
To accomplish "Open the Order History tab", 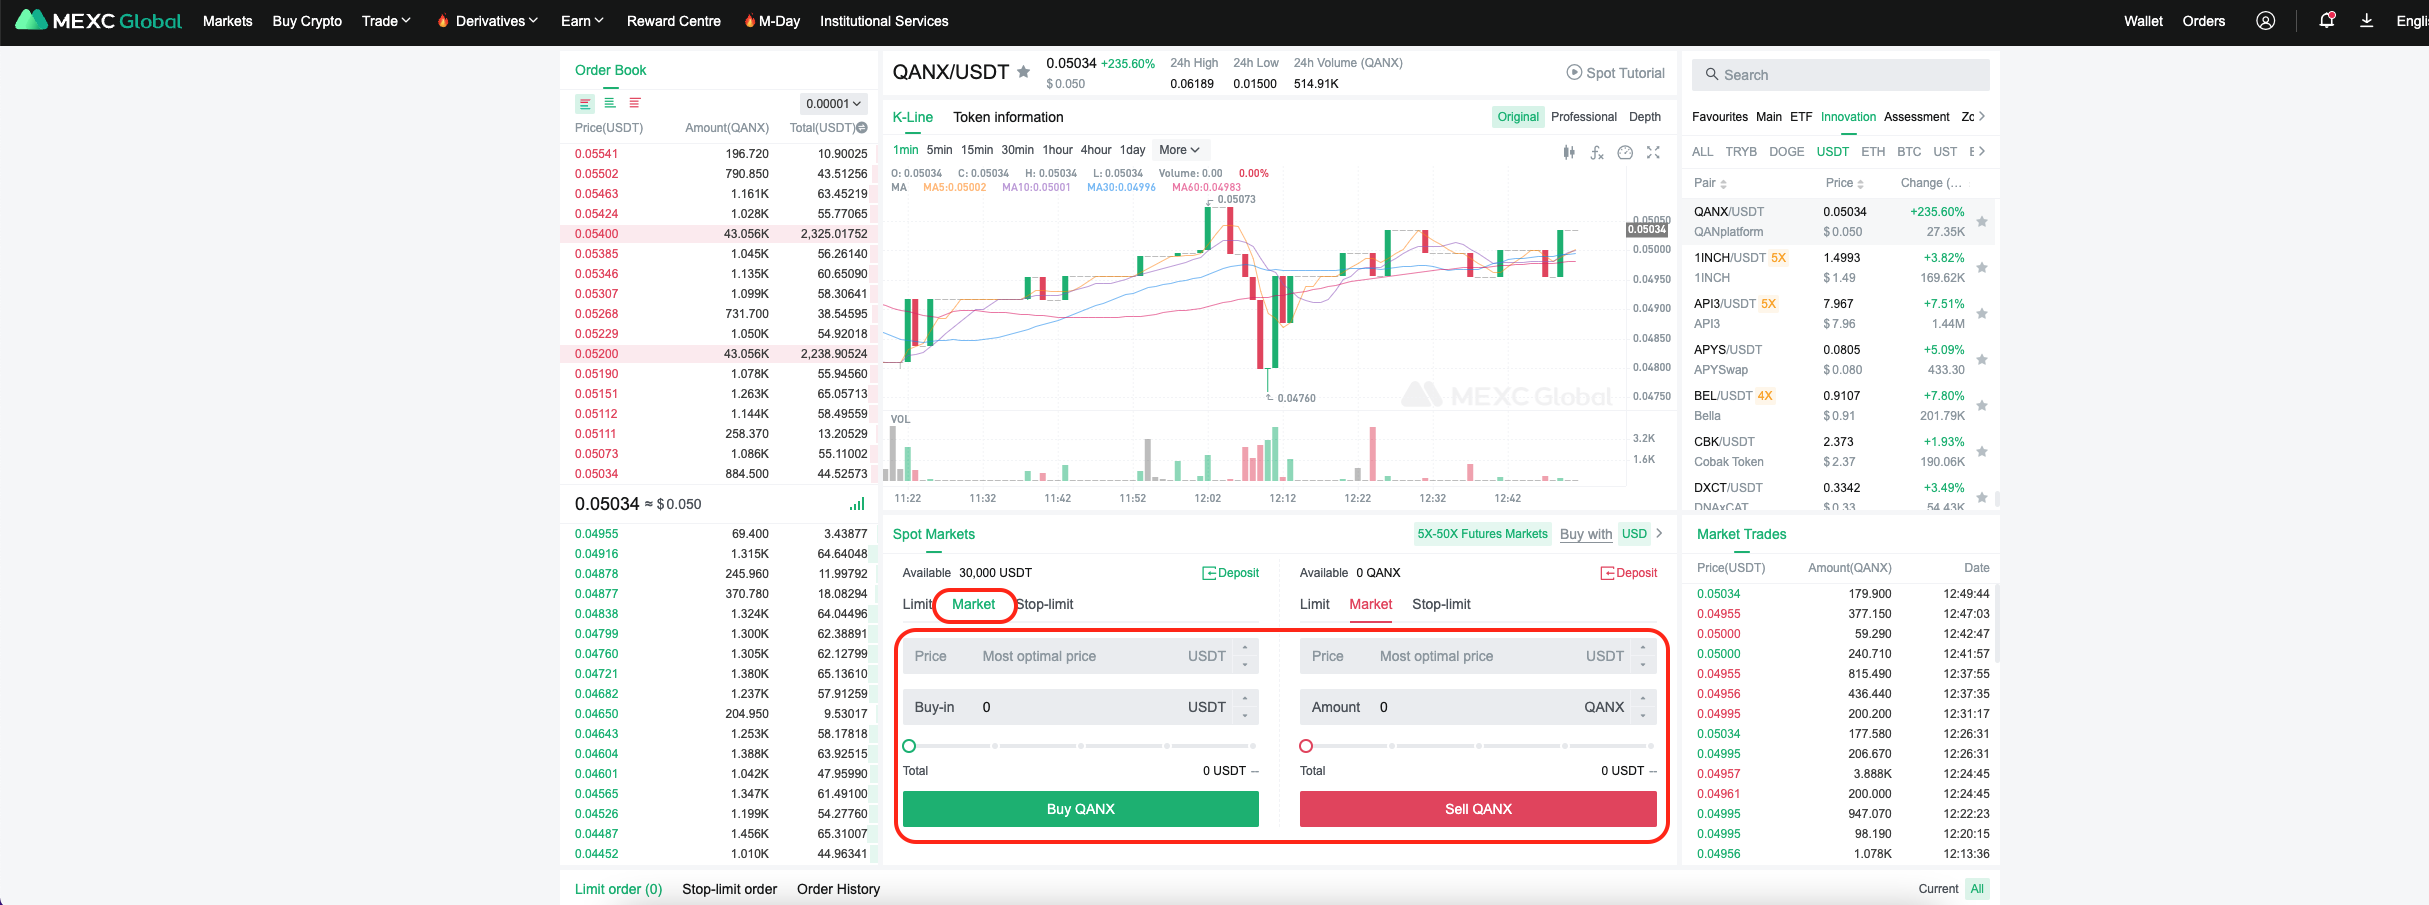I will [838, 889].
